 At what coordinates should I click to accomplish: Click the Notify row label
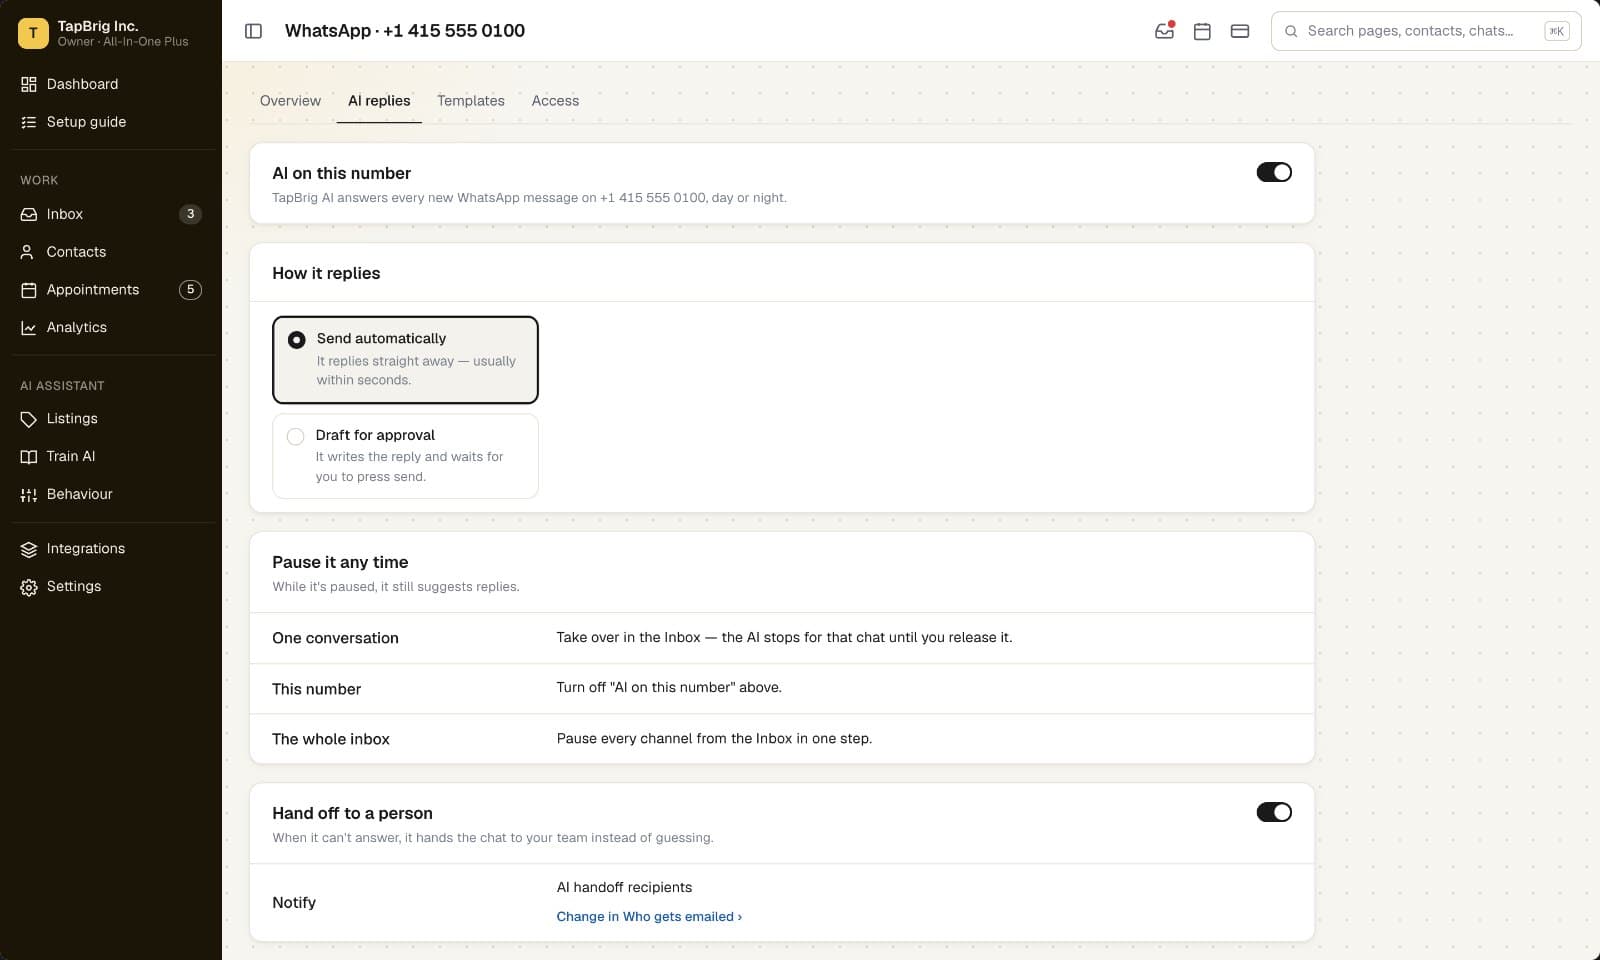[294, 903]
